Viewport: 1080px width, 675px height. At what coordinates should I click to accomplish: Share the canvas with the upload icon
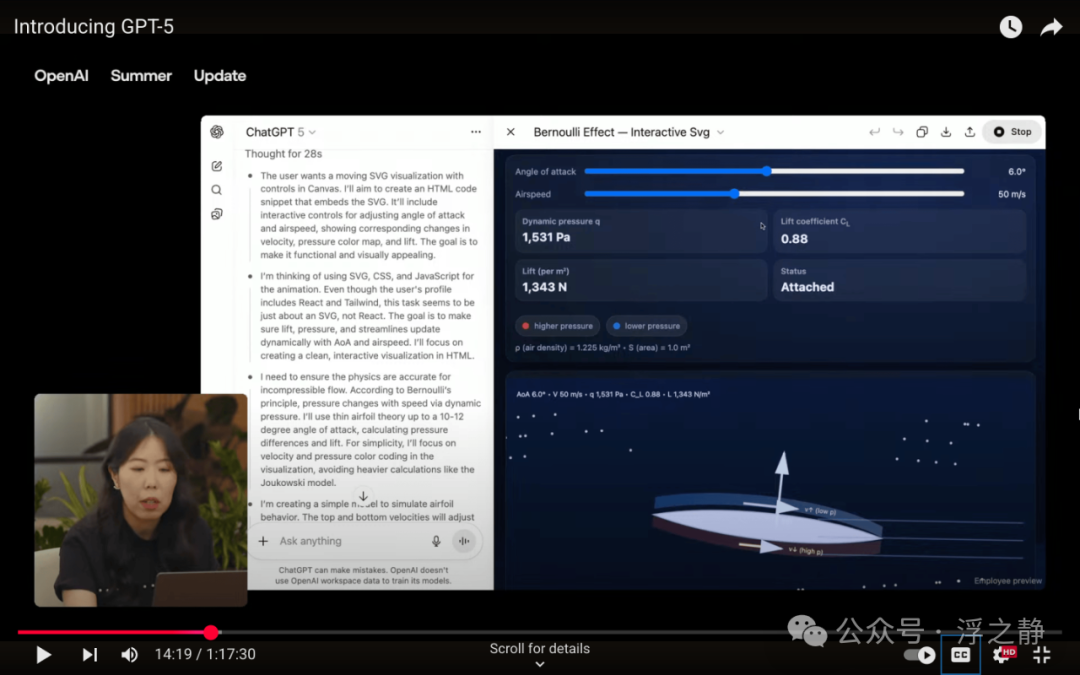970,132
